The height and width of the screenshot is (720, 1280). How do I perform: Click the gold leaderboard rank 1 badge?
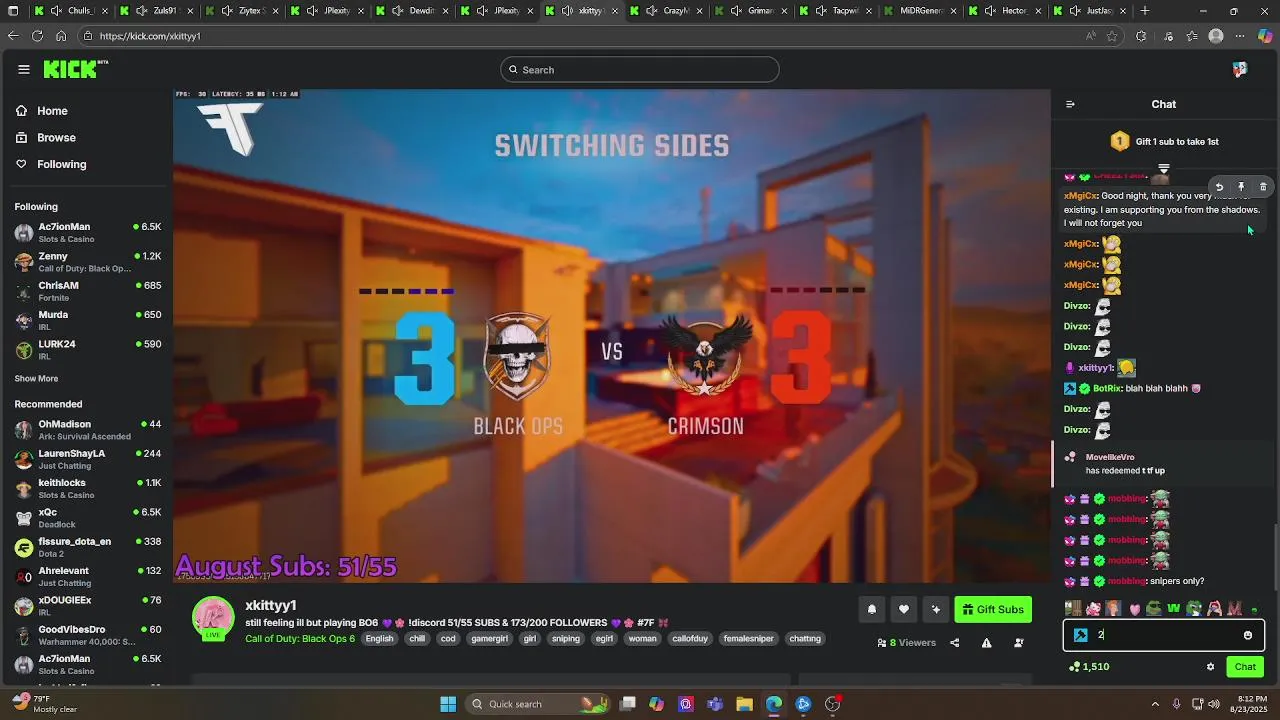[1120, 141]
